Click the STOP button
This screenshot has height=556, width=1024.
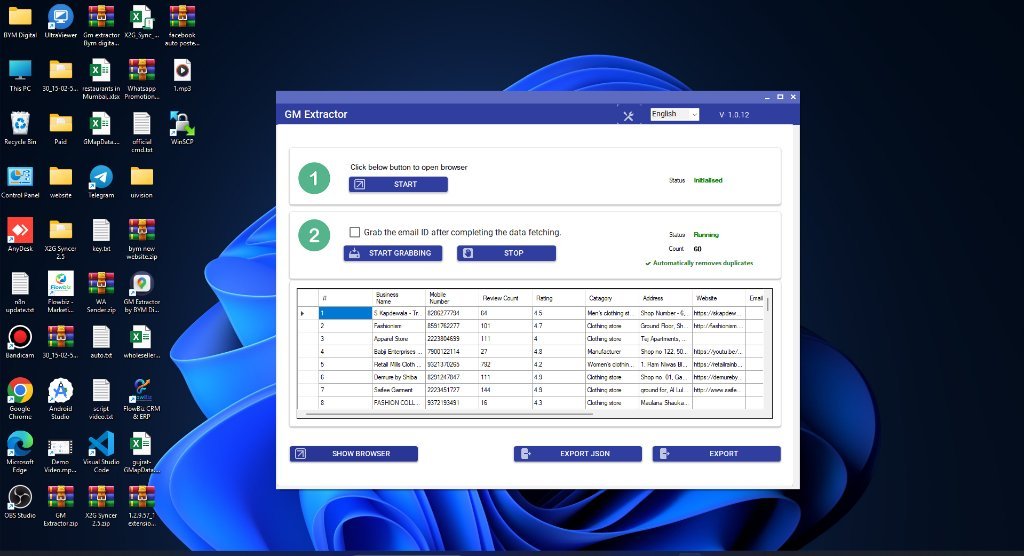click(507, 253)
